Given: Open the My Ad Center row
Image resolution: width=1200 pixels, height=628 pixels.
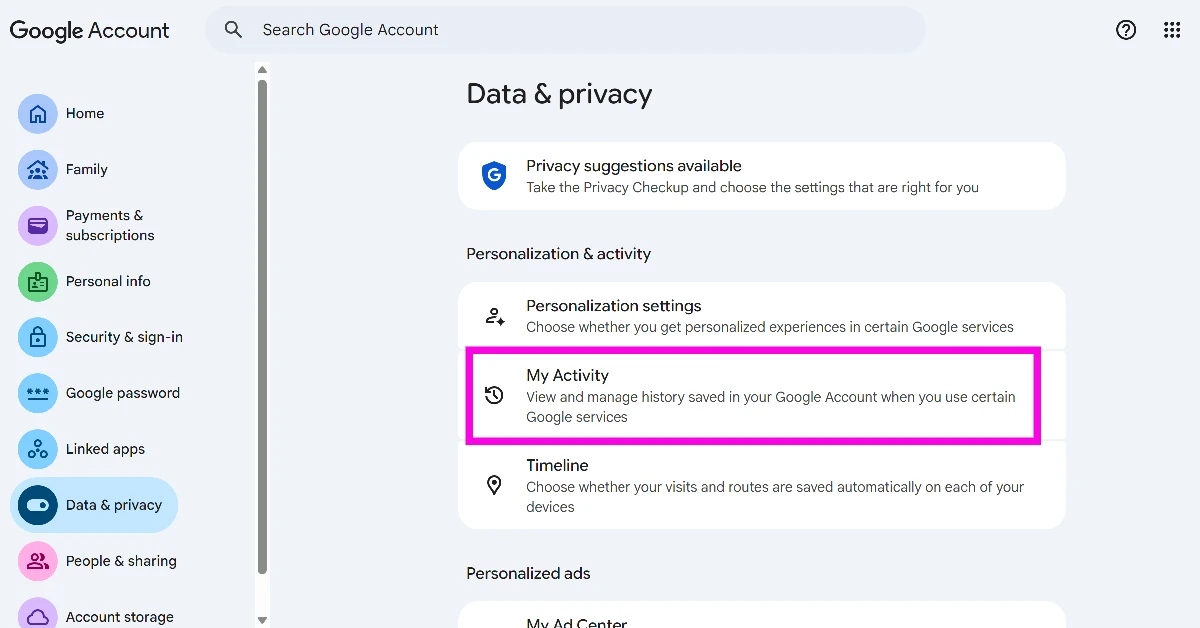Looking at the screenshot, I should pos(762,616).
